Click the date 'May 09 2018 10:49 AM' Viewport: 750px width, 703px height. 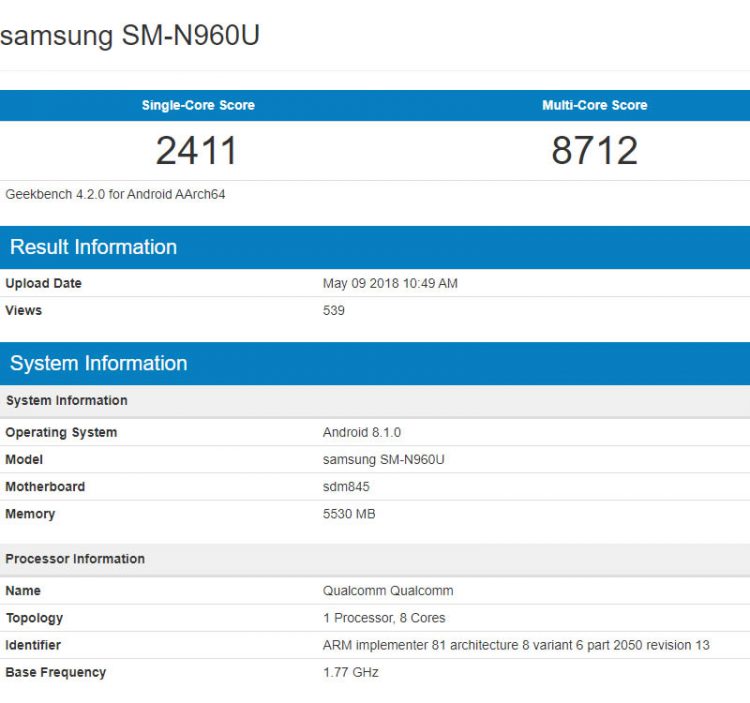[390, 283]
